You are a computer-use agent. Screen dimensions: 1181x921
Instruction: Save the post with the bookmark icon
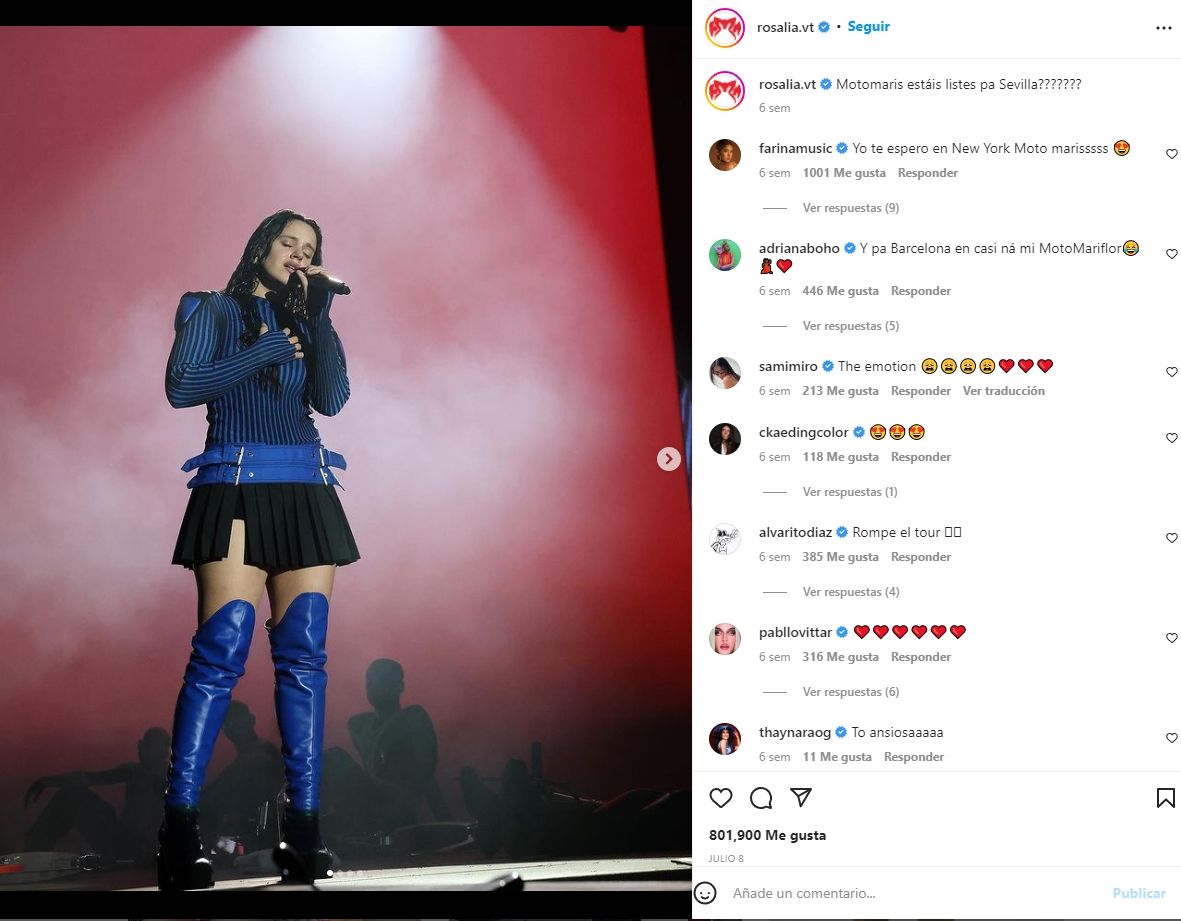tap(1165, 797)
